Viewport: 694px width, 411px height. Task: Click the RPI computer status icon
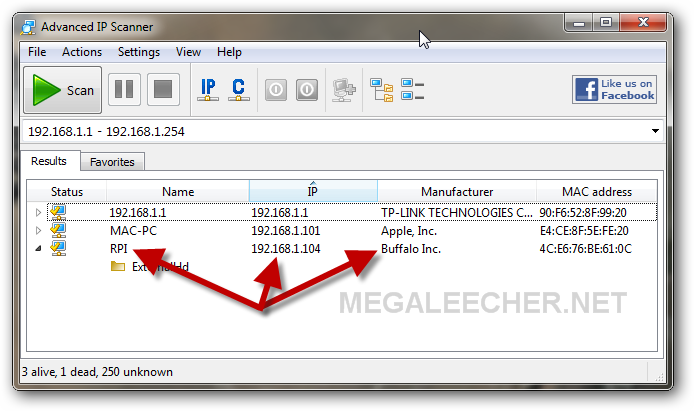coord(58,248)
